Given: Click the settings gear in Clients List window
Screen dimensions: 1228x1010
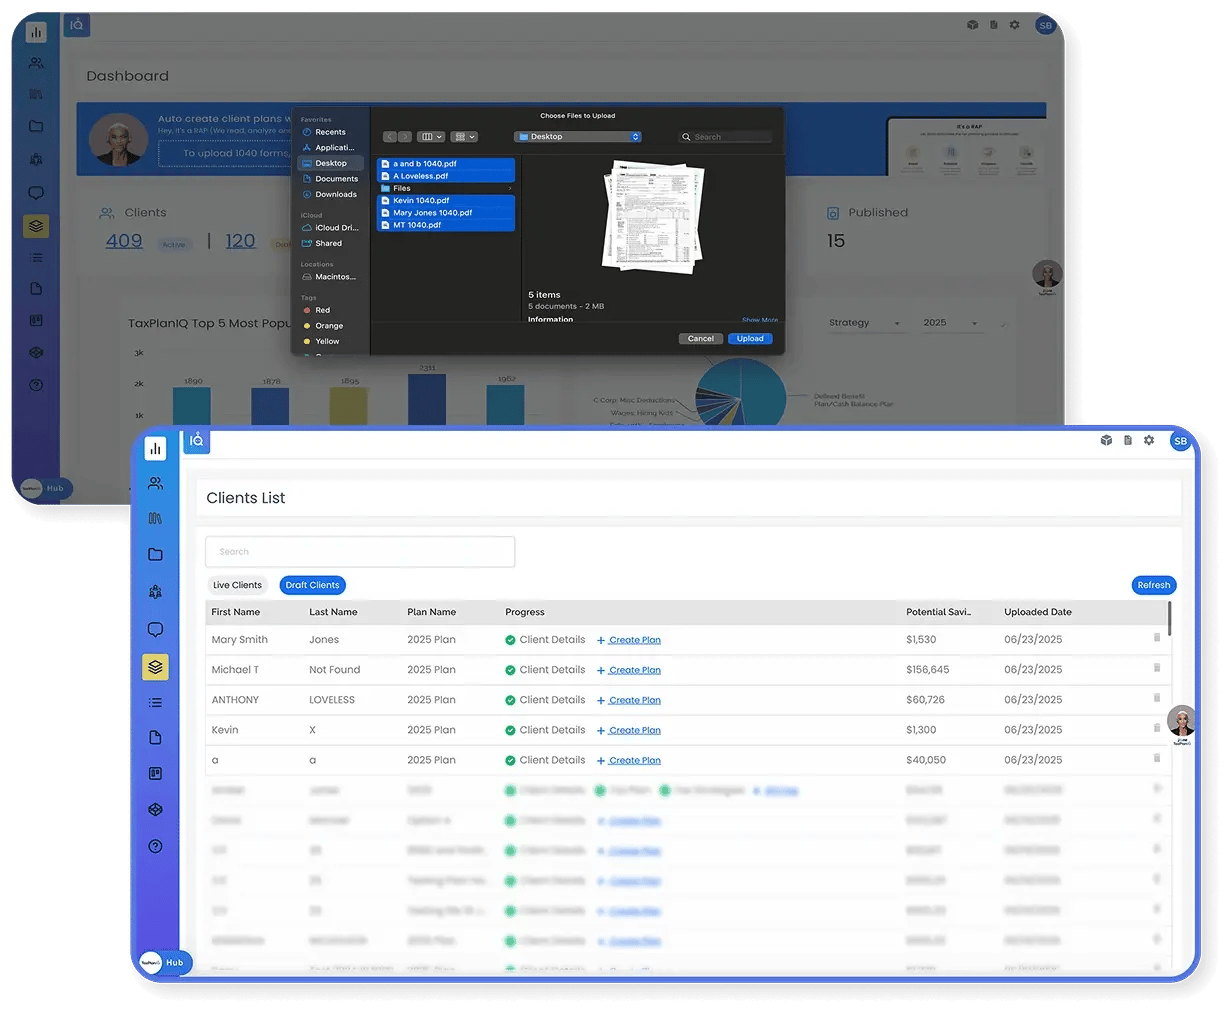Looking at the screenshot, I should click(1149, 440).
